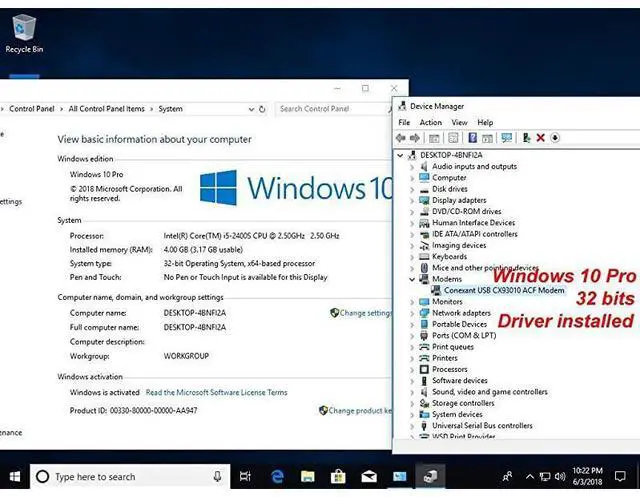Click the Disable device down-arrow icon
Screen dimensions: 640x497
[x=555, y=138]
